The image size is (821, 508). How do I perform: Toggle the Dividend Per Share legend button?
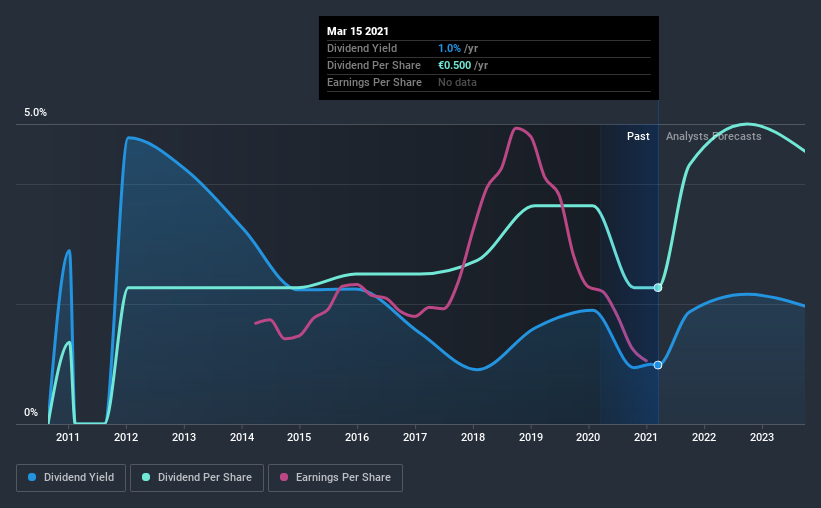(x=197, y=478)
